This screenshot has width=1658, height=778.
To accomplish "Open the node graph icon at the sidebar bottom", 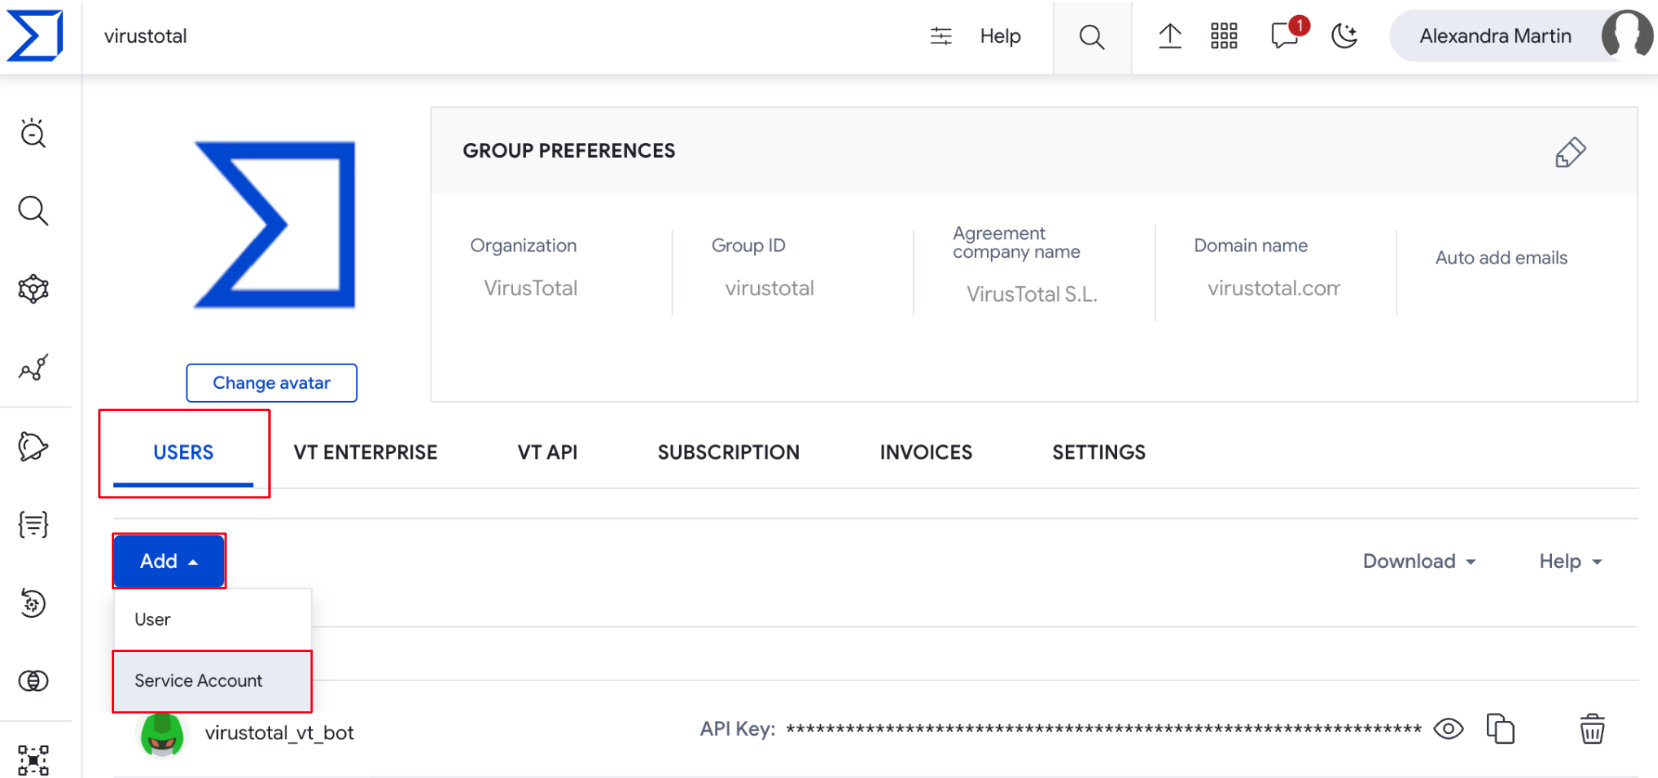I will tap(33, 760).
